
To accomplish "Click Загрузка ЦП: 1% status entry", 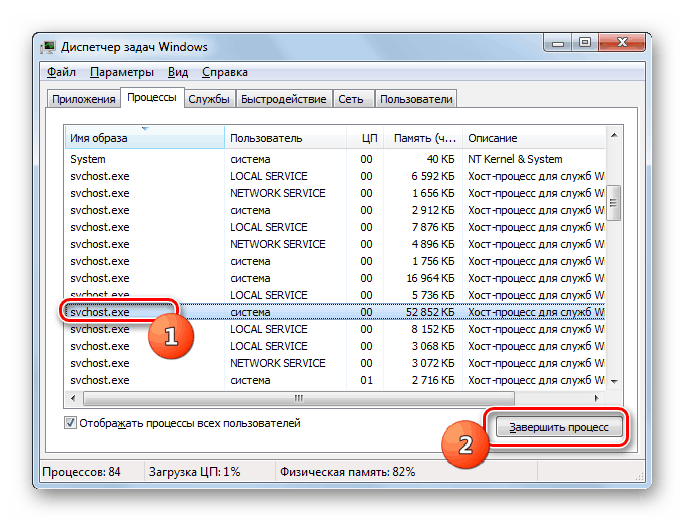I will (x=194, y=472).
